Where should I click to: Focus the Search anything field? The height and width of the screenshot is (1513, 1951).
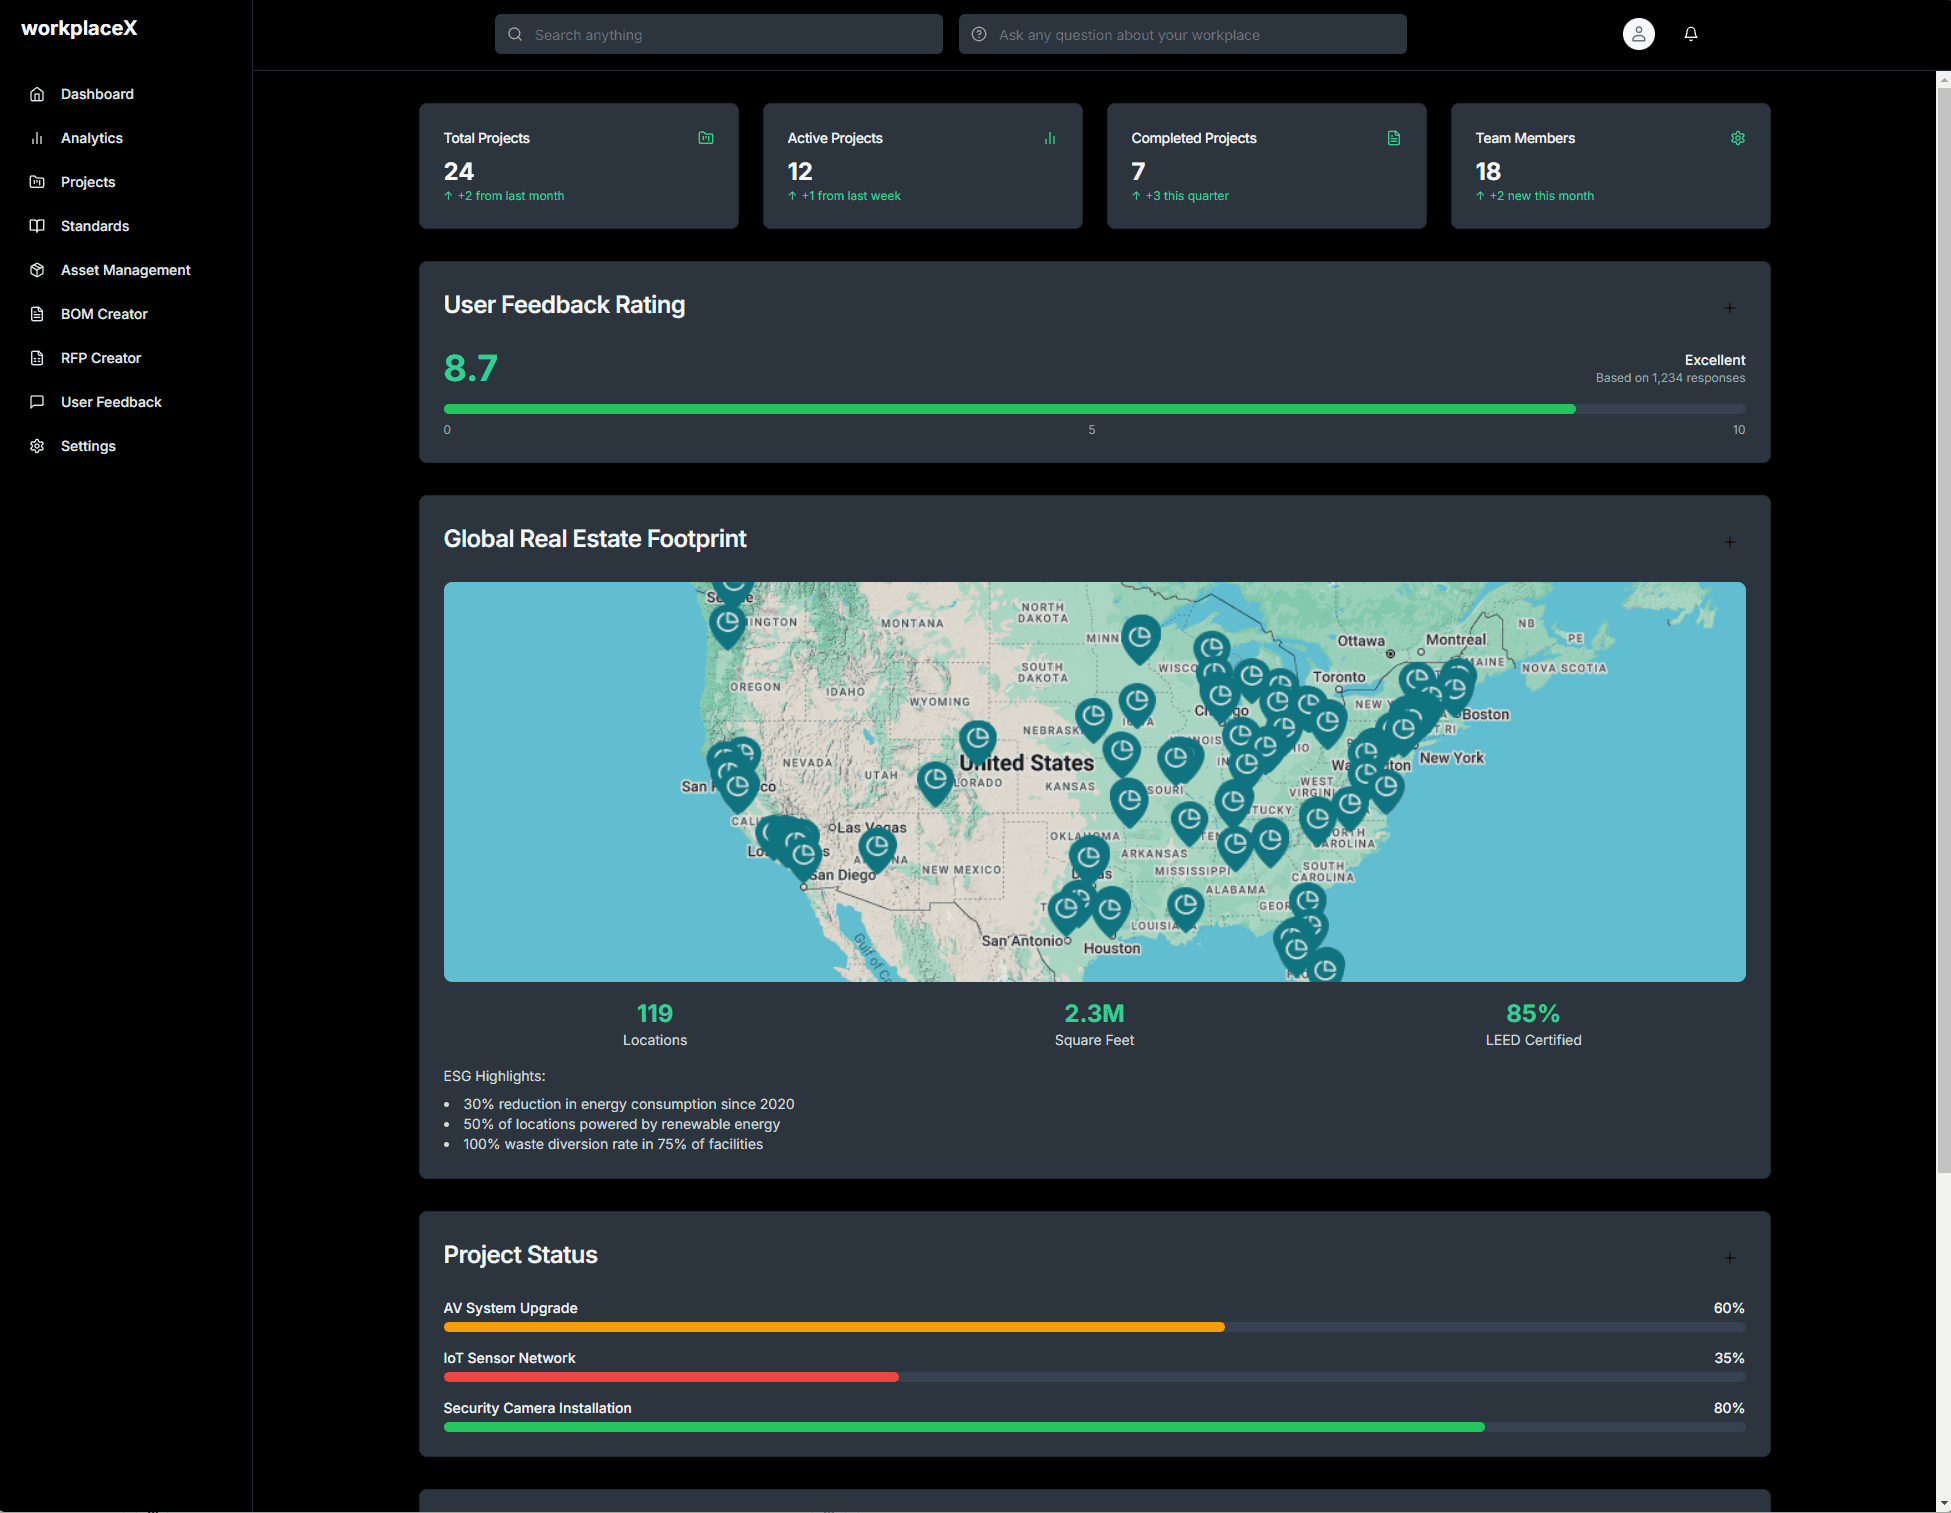718,34
